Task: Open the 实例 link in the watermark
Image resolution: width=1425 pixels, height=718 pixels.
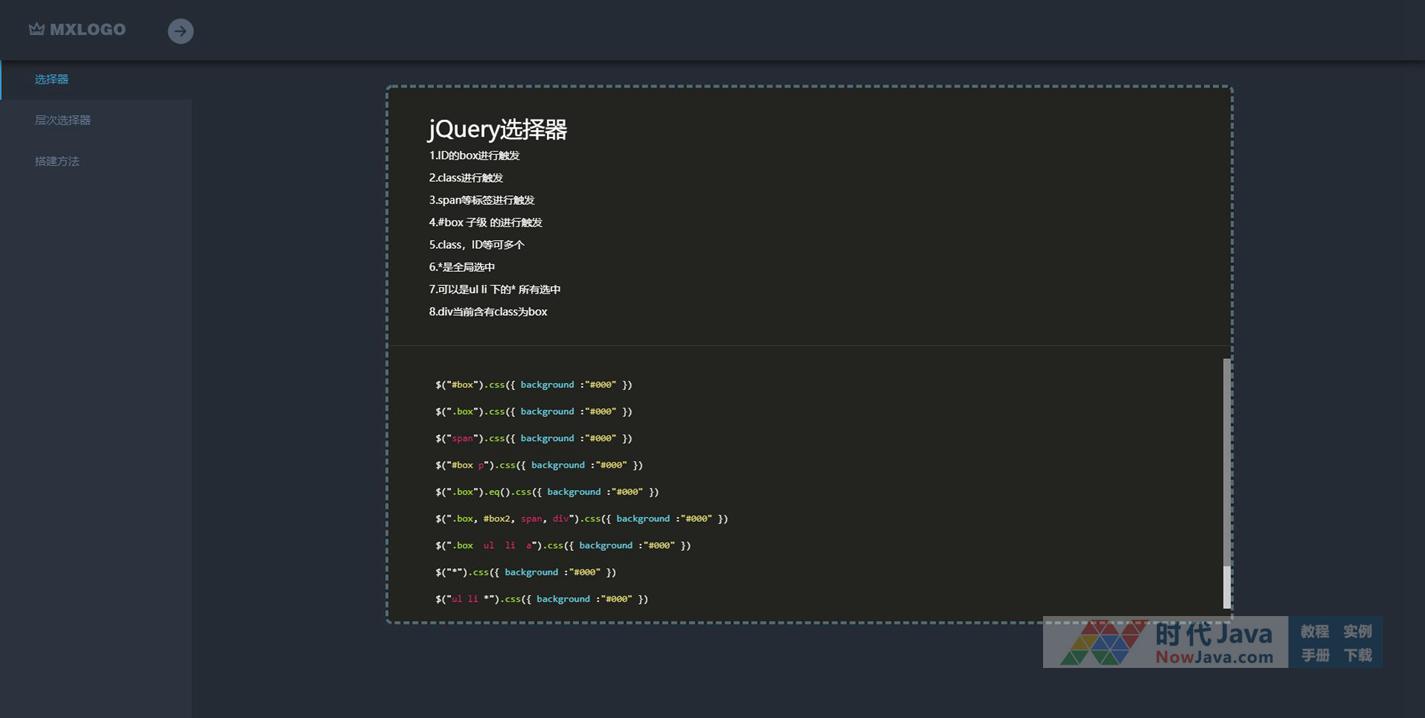Action: click(x=1357, y=631)
